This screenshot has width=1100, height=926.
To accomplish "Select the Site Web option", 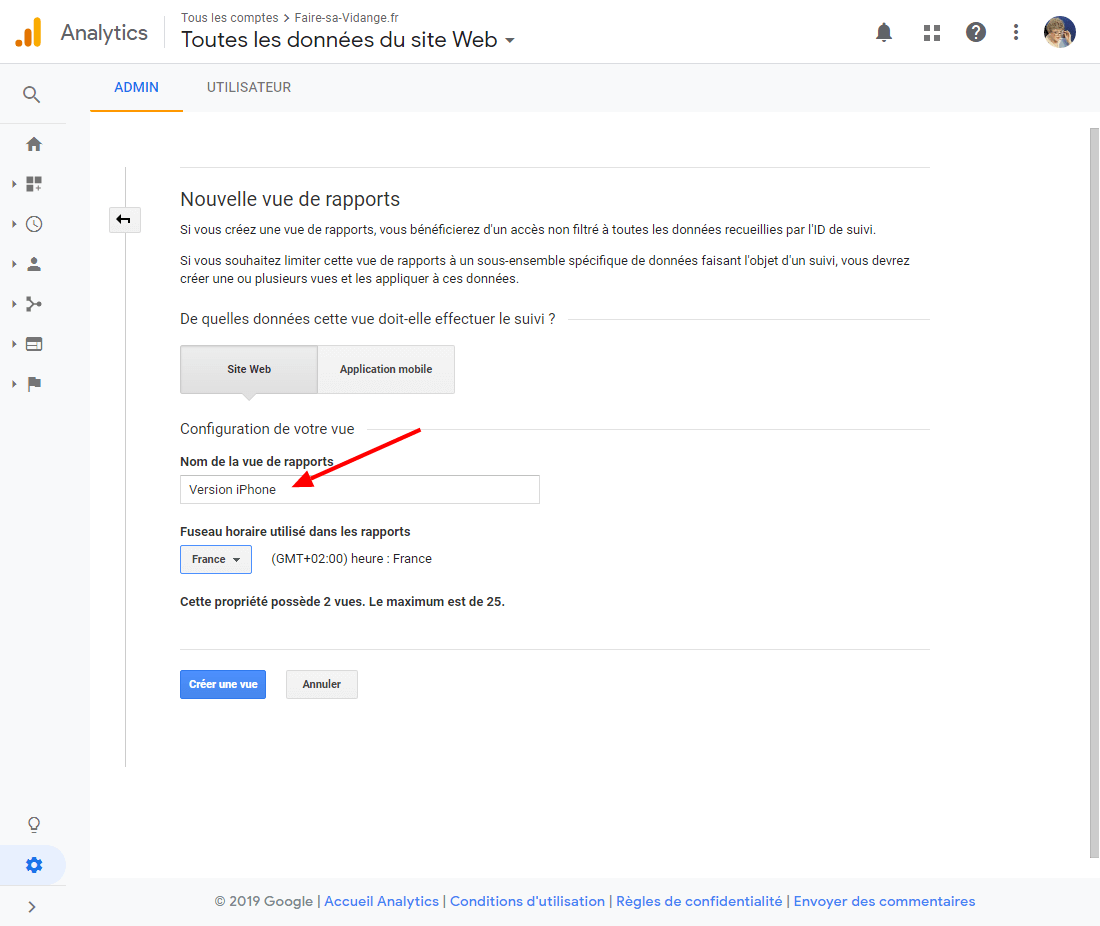I will click(248, 369).
